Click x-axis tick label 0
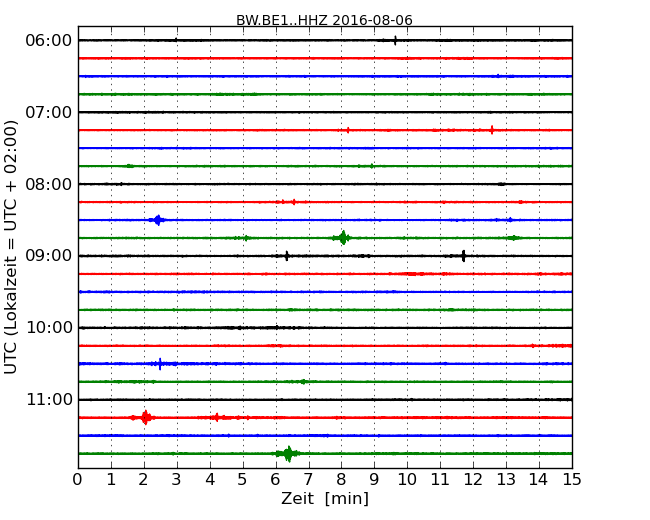 click(x=78, y=479)
